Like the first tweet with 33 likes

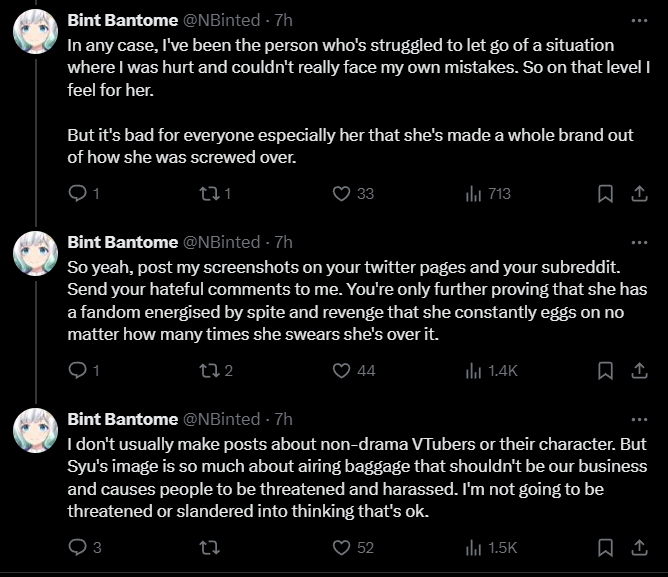click(x=353, y=194)
